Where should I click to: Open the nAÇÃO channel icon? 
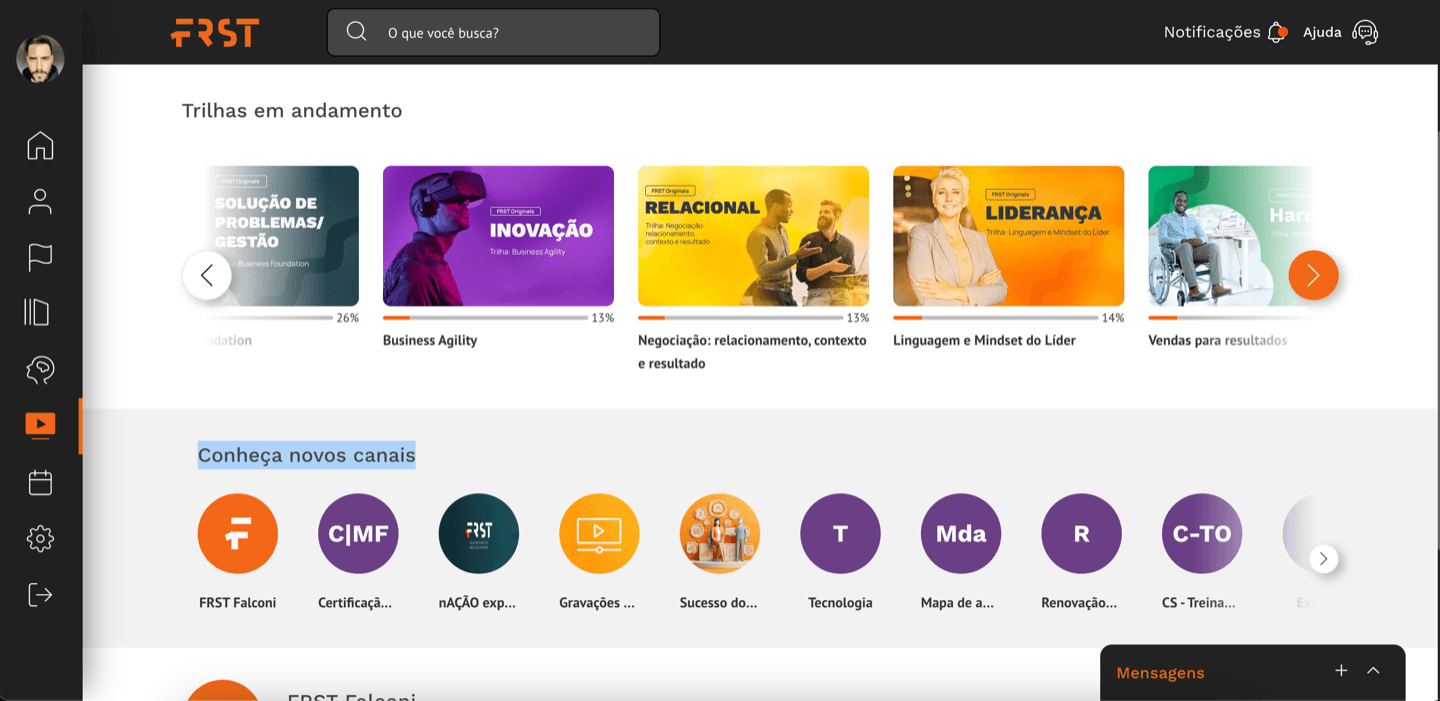coord(479,533)
